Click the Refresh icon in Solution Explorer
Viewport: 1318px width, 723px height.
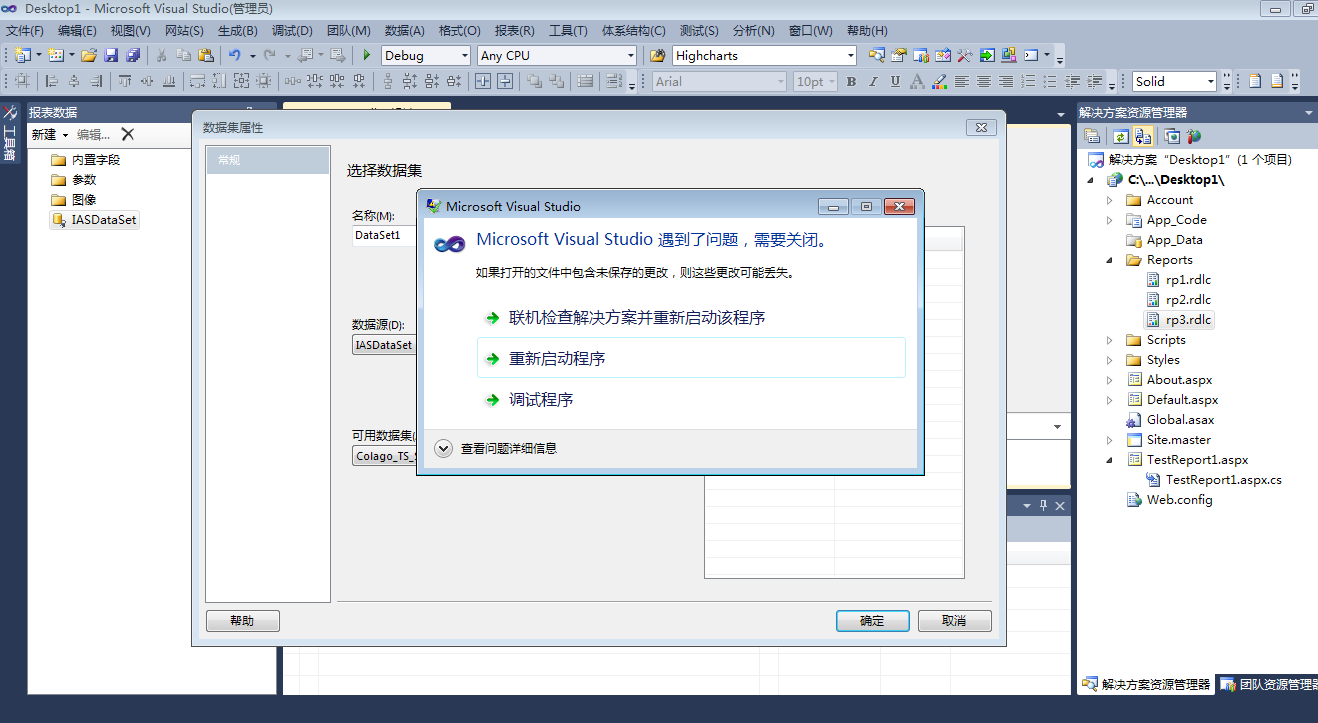point(1121,136)
